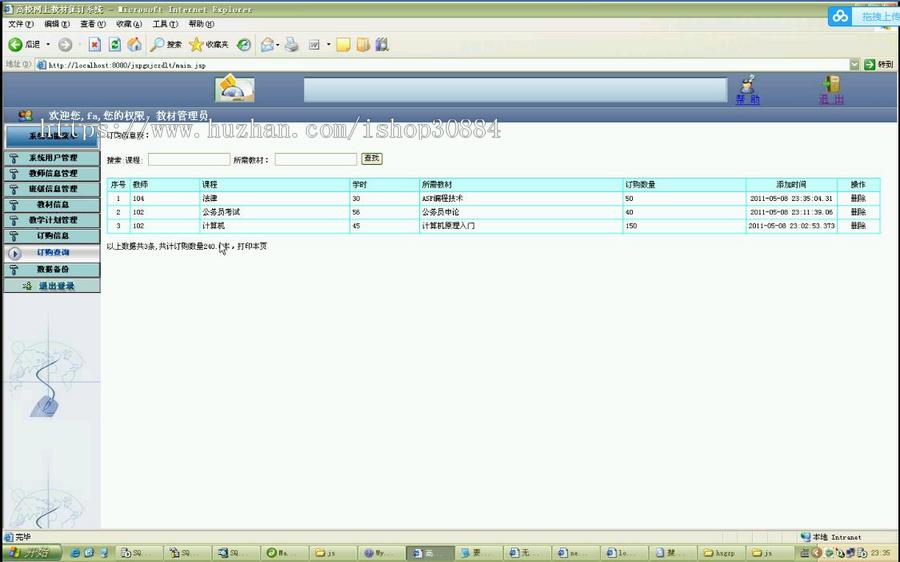The image size is (900, 562).
Task: Focus the 课程 search input field
Action: coord(189,159)
